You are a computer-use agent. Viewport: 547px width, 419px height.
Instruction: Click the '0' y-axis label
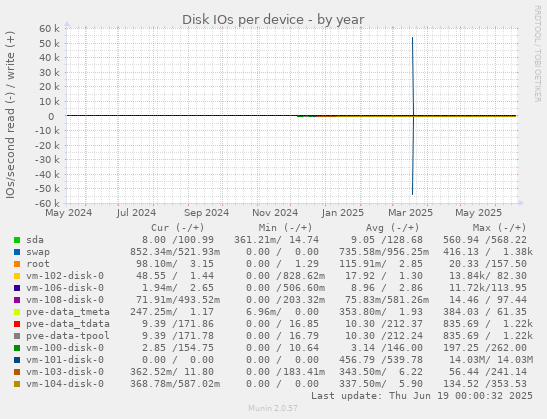pyautogui.click(x=51, y=116)
